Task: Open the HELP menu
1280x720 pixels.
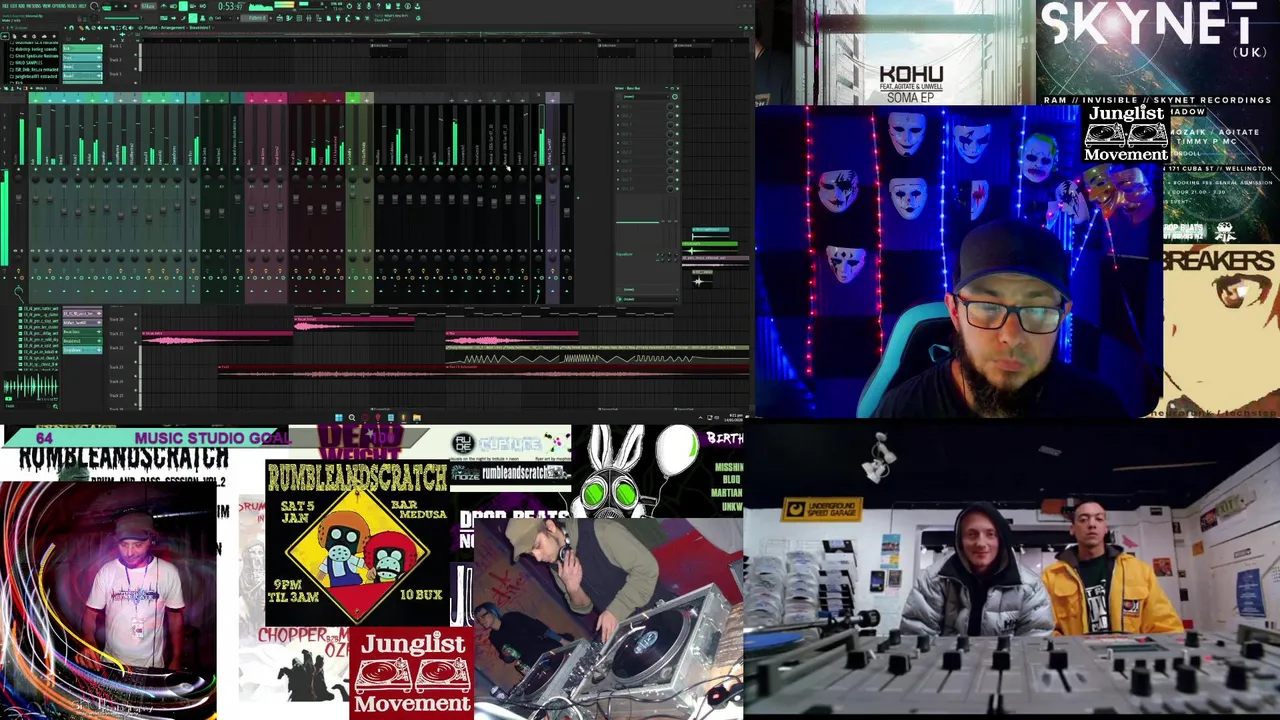Action: 82,6
